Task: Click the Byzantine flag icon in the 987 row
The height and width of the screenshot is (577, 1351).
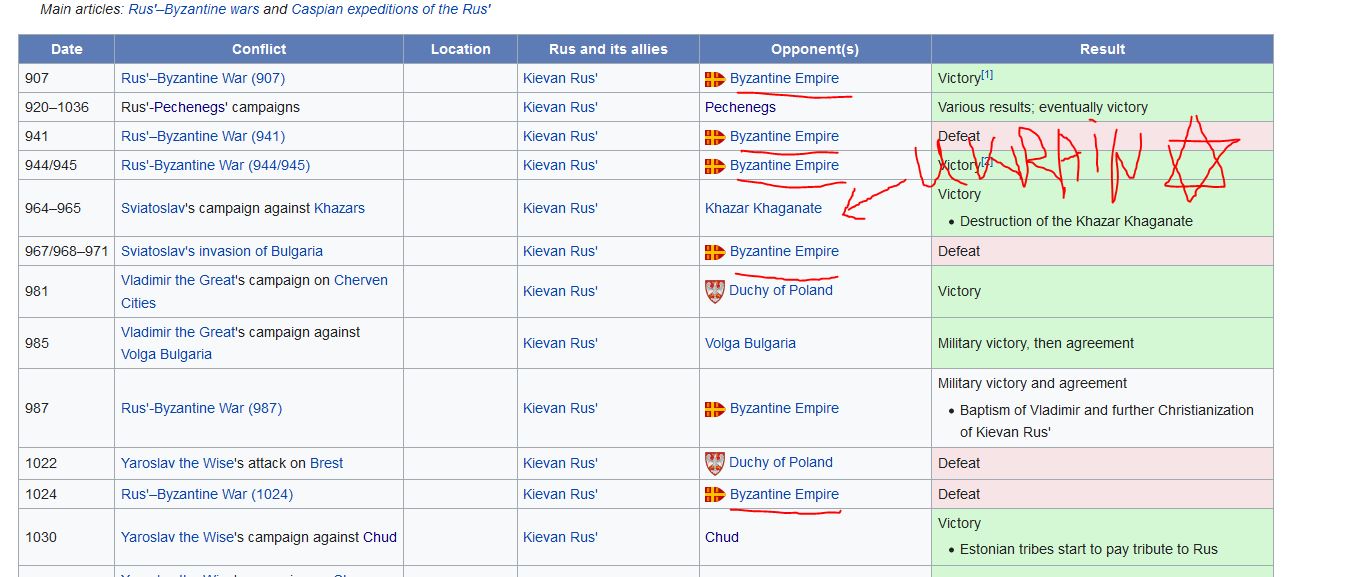Action: pyautogui.click(x=715, y=409)
